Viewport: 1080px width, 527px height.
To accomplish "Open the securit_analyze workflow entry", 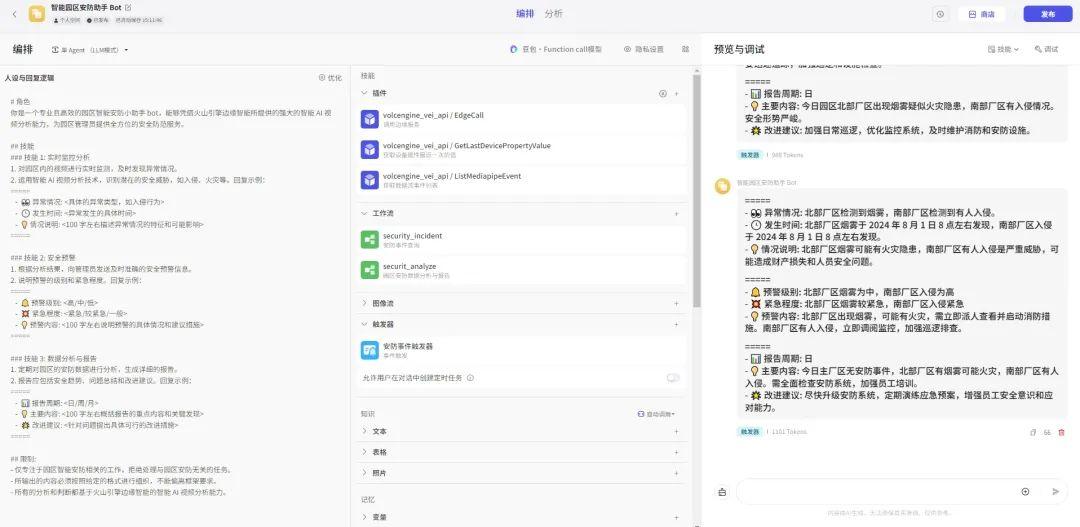I will [521, 270].
